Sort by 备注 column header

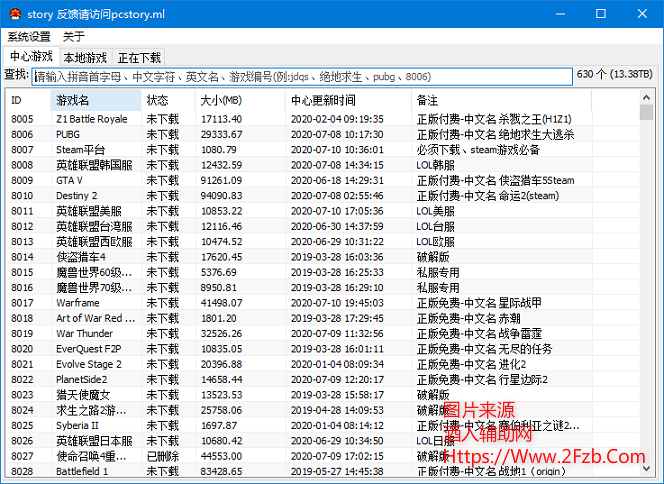(501, 100)
